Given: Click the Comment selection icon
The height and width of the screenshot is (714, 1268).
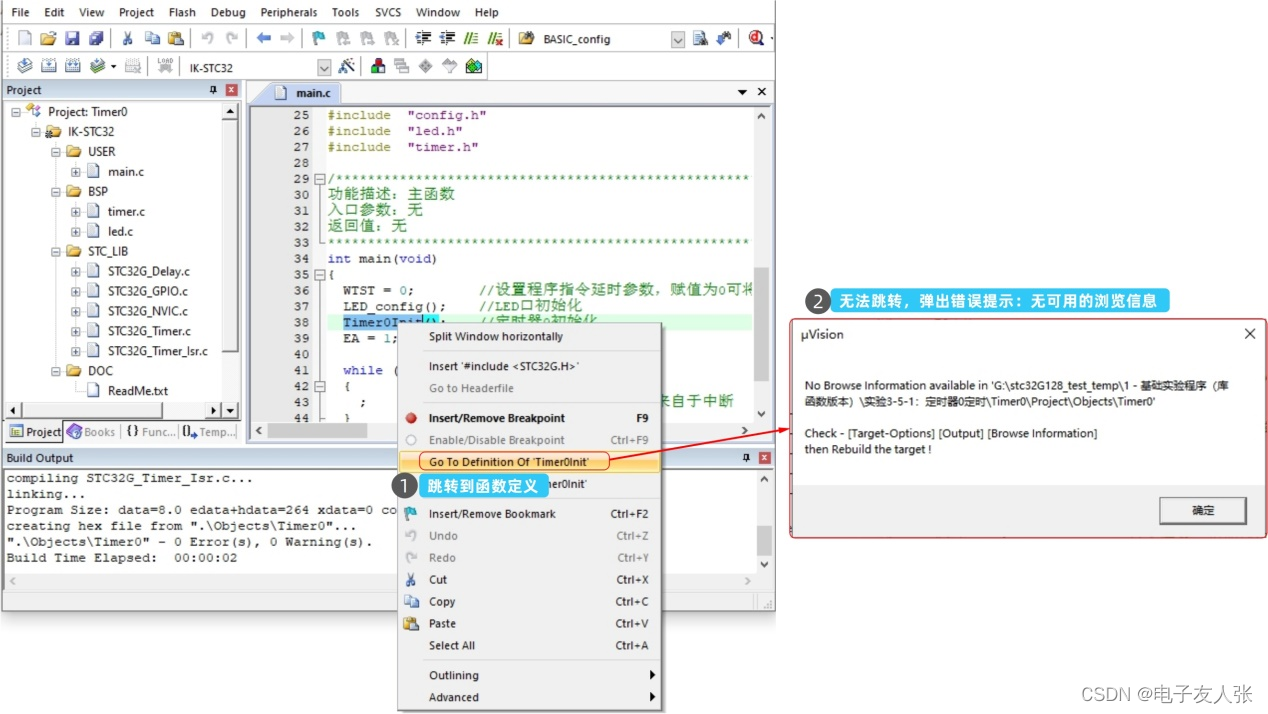Looking at the screenshot, I should pyautogui.click(x=471, y=38).
